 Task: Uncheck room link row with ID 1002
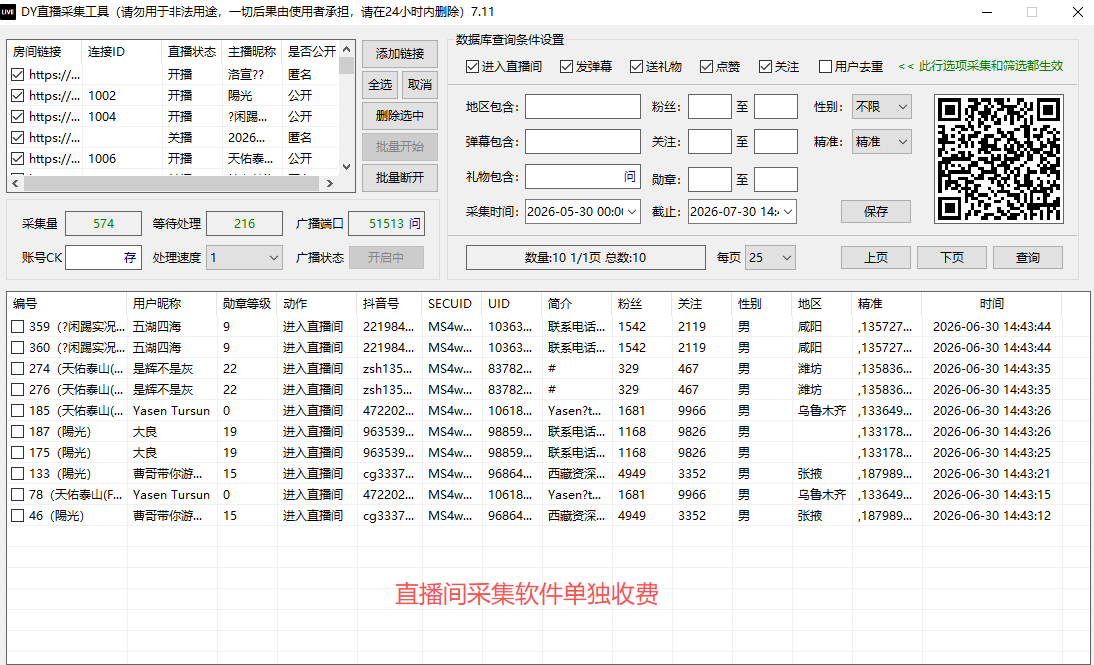coord(18,96)
